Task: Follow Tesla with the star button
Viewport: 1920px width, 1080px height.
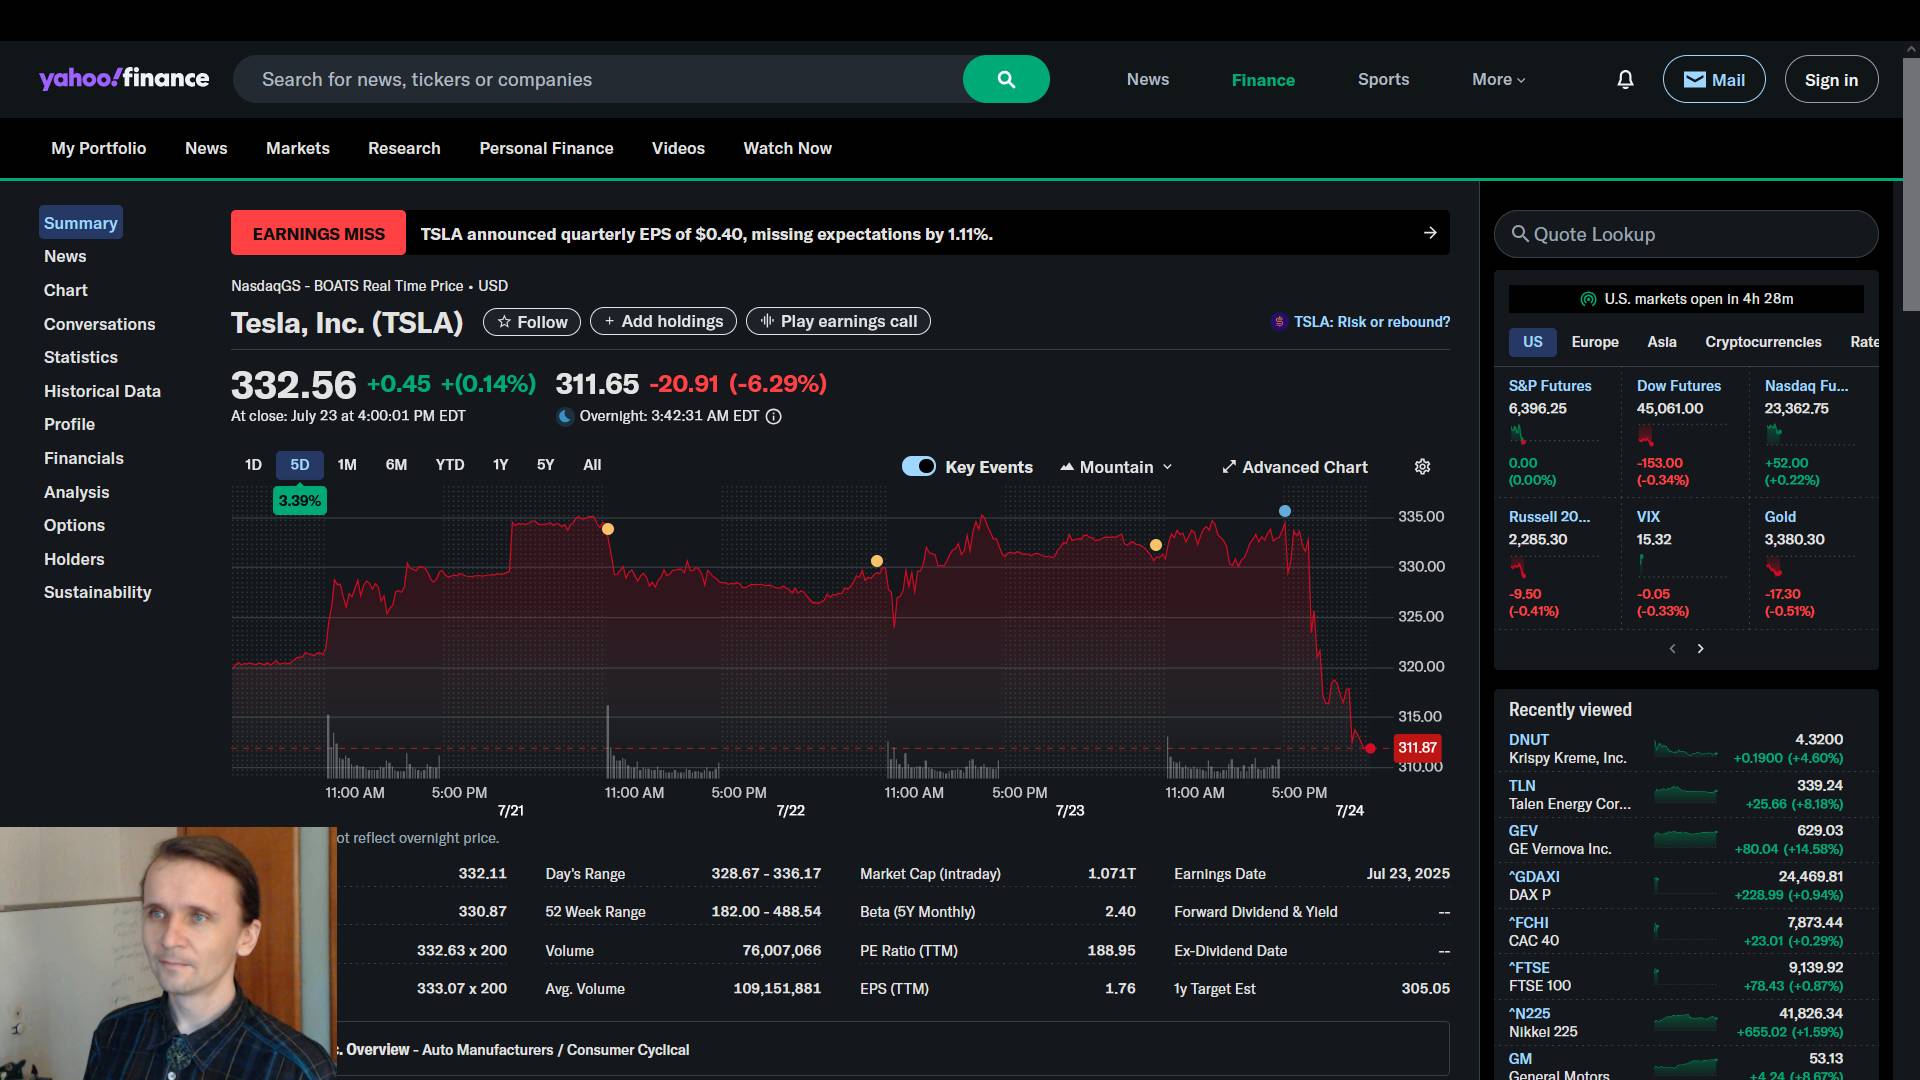Action: [x=532, y=321]
